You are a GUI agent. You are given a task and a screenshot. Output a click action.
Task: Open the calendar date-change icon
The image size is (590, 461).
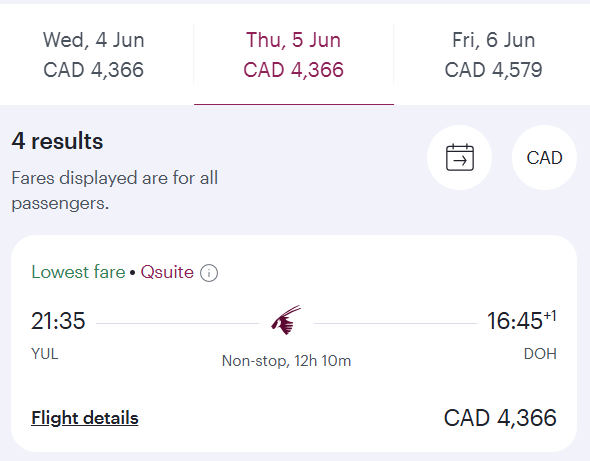point(459,157)
